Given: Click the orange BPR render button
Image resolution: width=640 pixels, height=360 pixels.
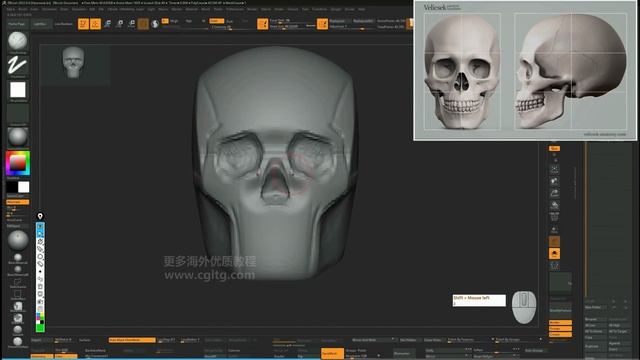Looking at the screenshot, I should coord(554,149).
